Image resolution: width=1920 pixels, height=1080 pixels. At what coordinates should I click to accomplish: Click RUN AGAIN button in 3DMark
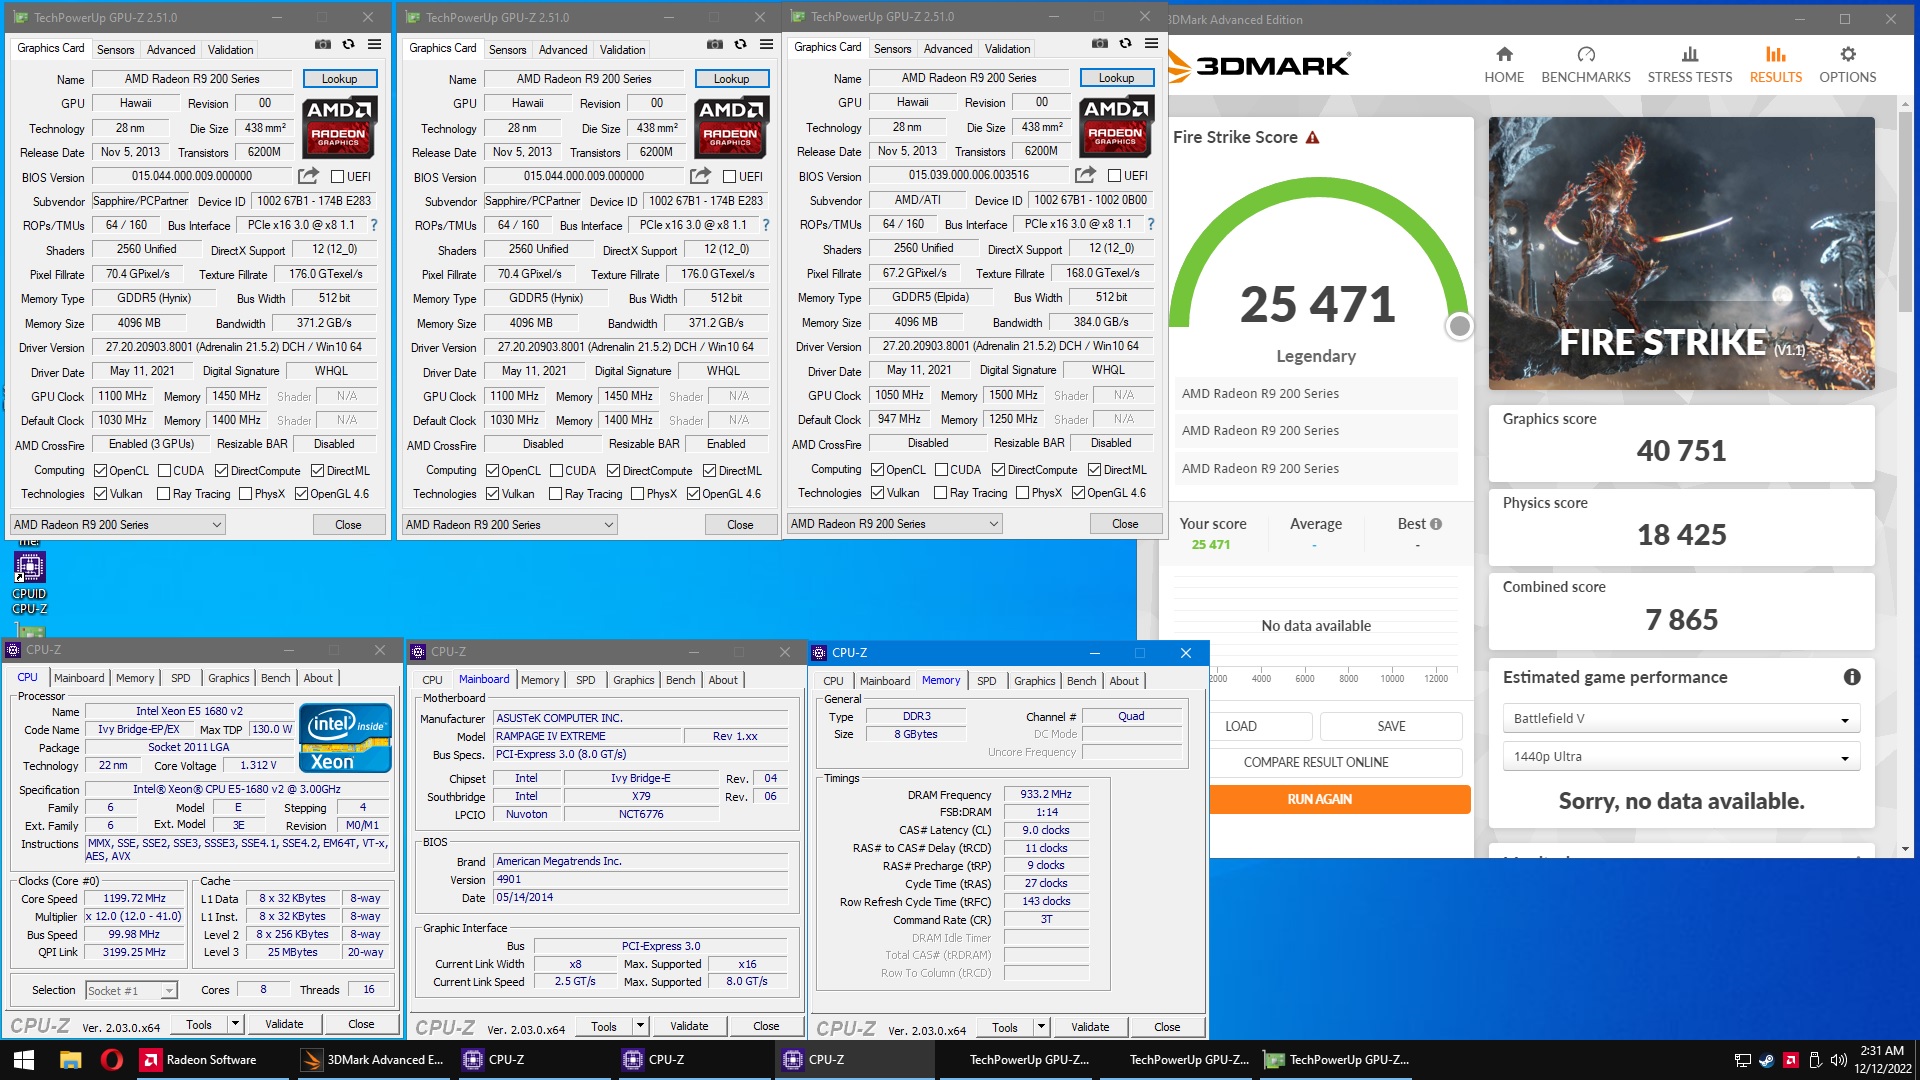click(x=1319, y=799)
